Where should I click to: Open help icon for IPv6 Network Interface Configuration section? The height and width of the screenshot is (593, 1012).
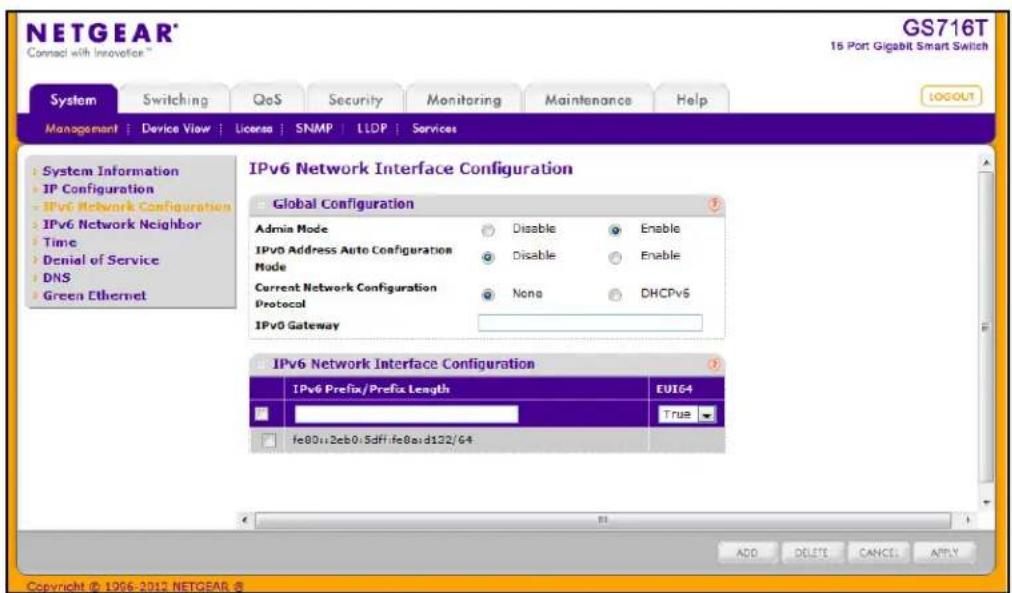[714, 365]
